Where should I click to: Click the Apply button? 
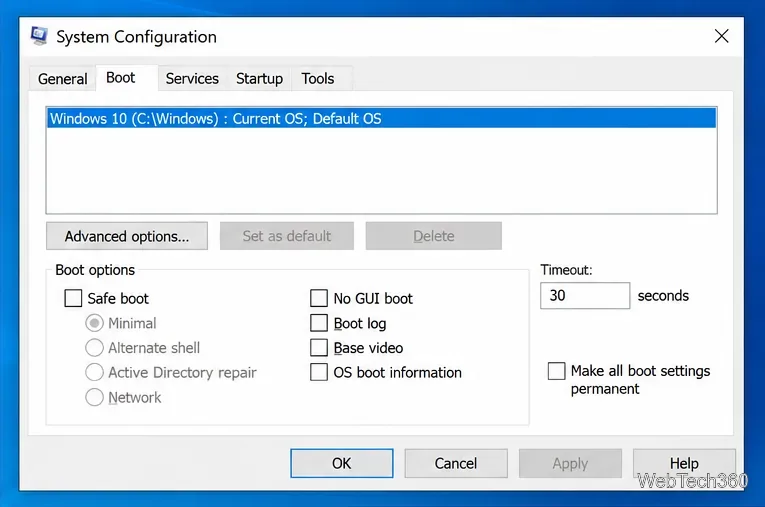570,463
